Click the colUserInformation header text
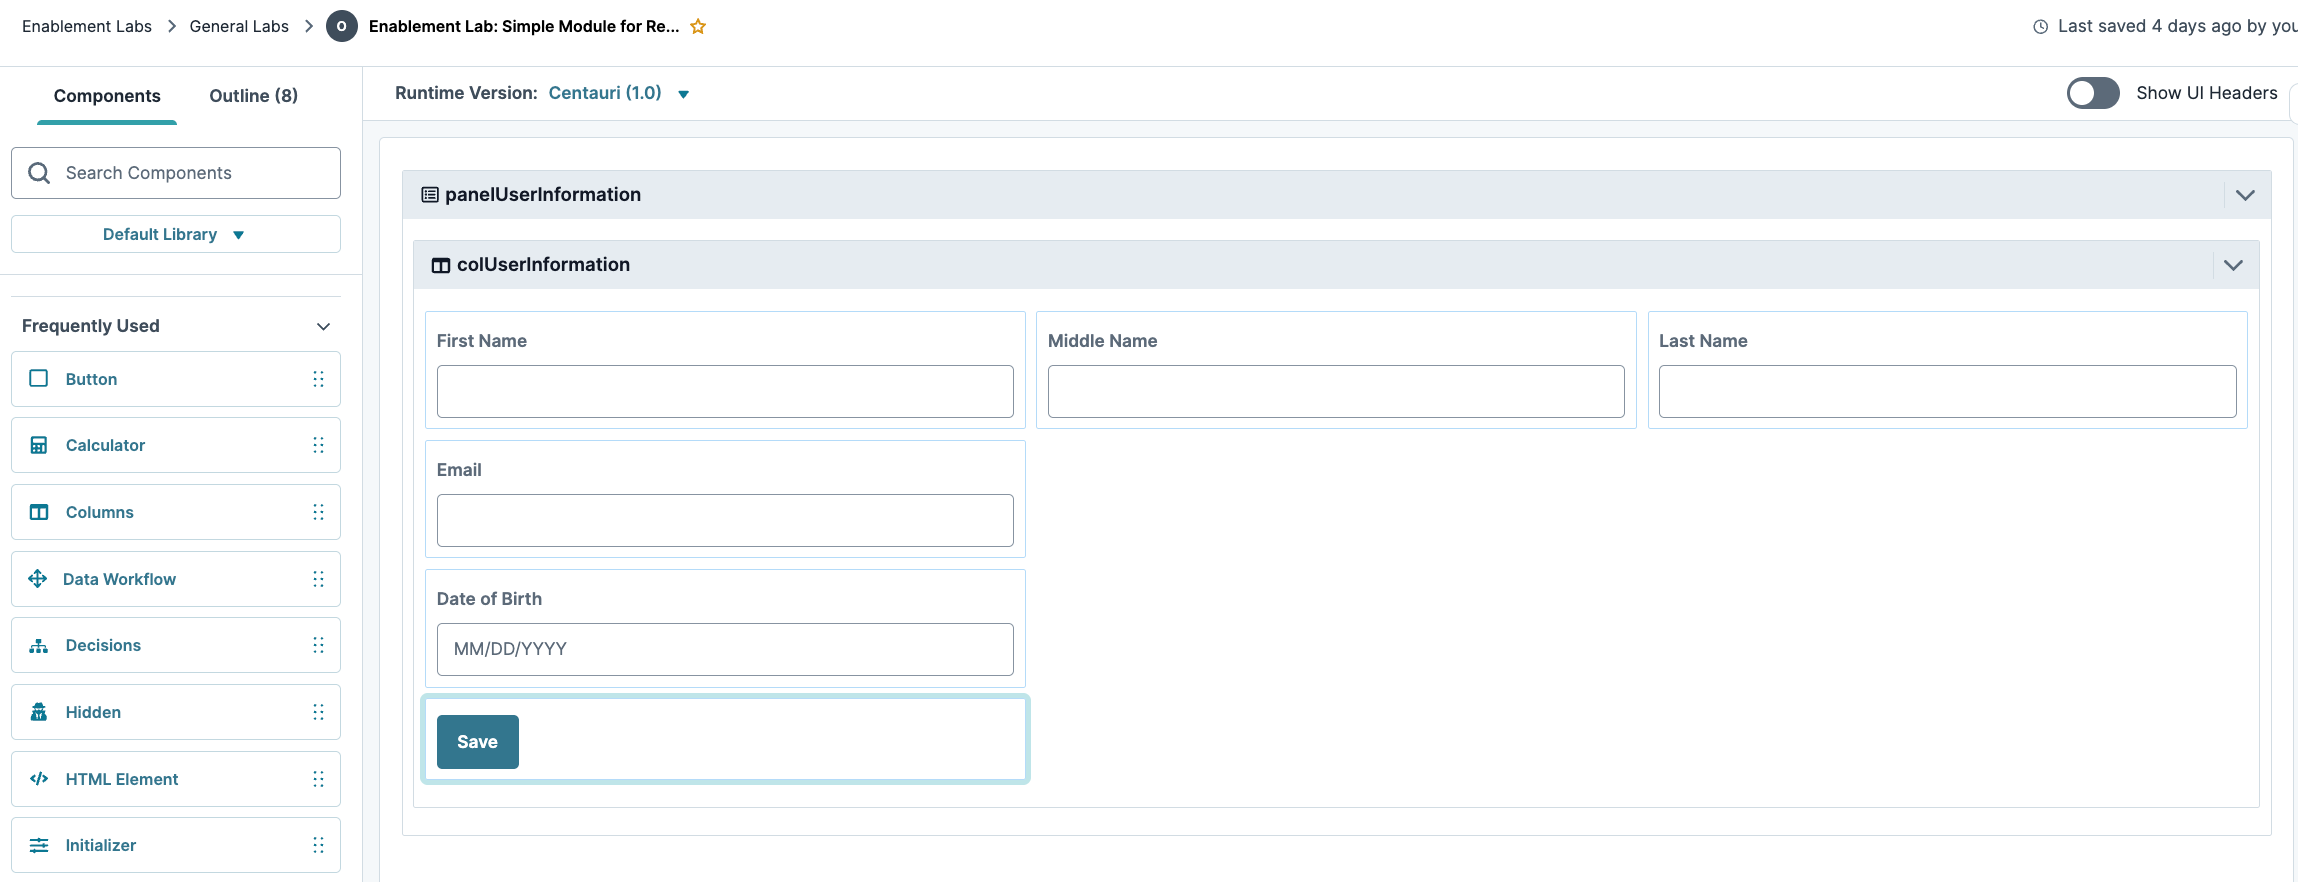The image size is (2302, 882). coord(543,265)
